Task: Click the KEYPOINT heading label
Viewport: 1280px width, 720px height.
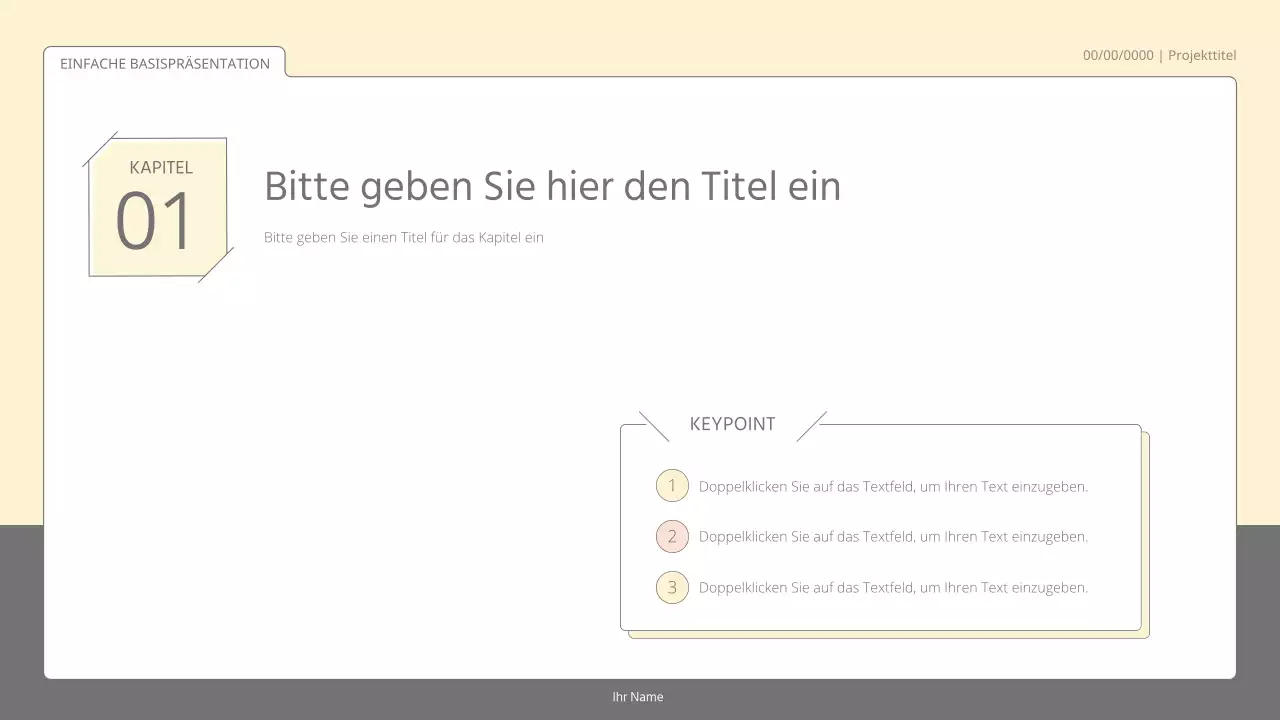Action: [x=732, y=424]
